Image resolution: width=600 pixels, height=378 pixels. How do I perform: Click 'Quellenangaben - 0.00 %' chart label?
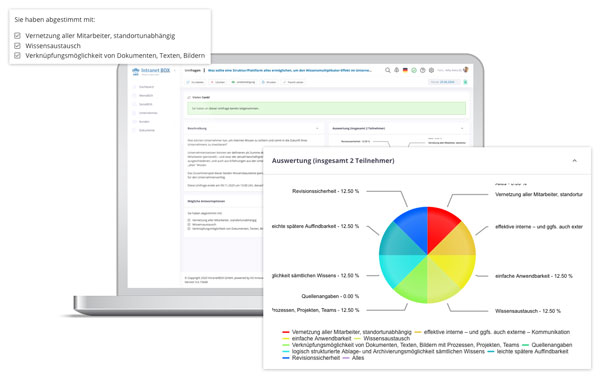pyautogui.click(x=330, y=296)
